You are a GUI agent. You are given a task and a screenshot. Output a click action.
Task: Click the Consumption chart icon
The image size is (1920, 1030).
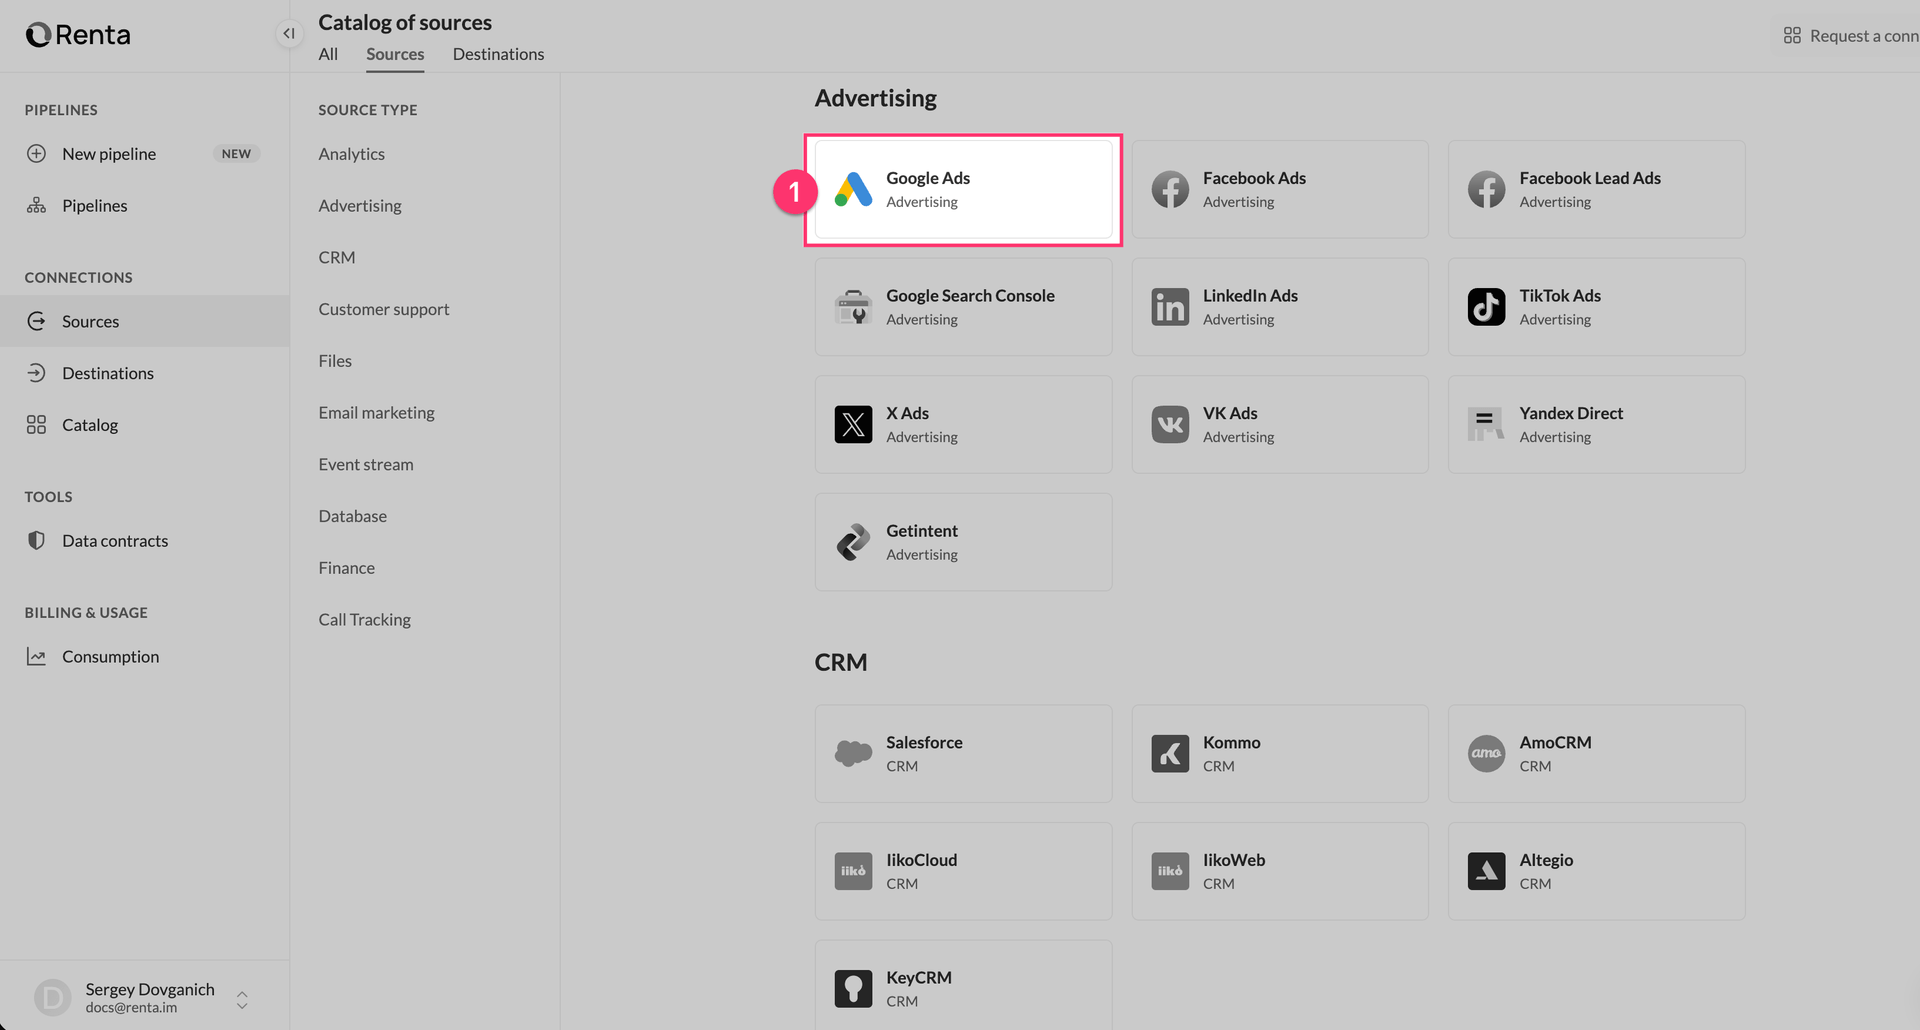pyautogui.click(x=36, y=656)
